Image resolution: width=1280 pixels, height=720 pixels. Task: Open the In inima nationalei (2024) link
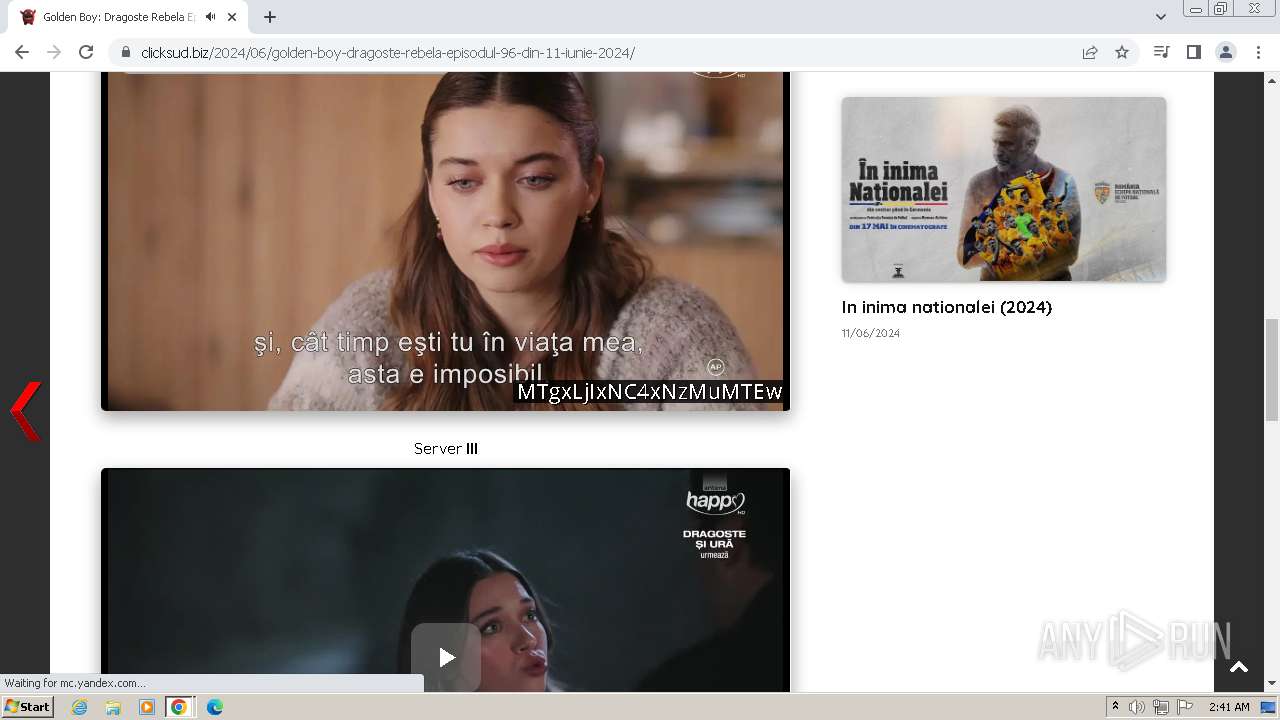[947, 307]
